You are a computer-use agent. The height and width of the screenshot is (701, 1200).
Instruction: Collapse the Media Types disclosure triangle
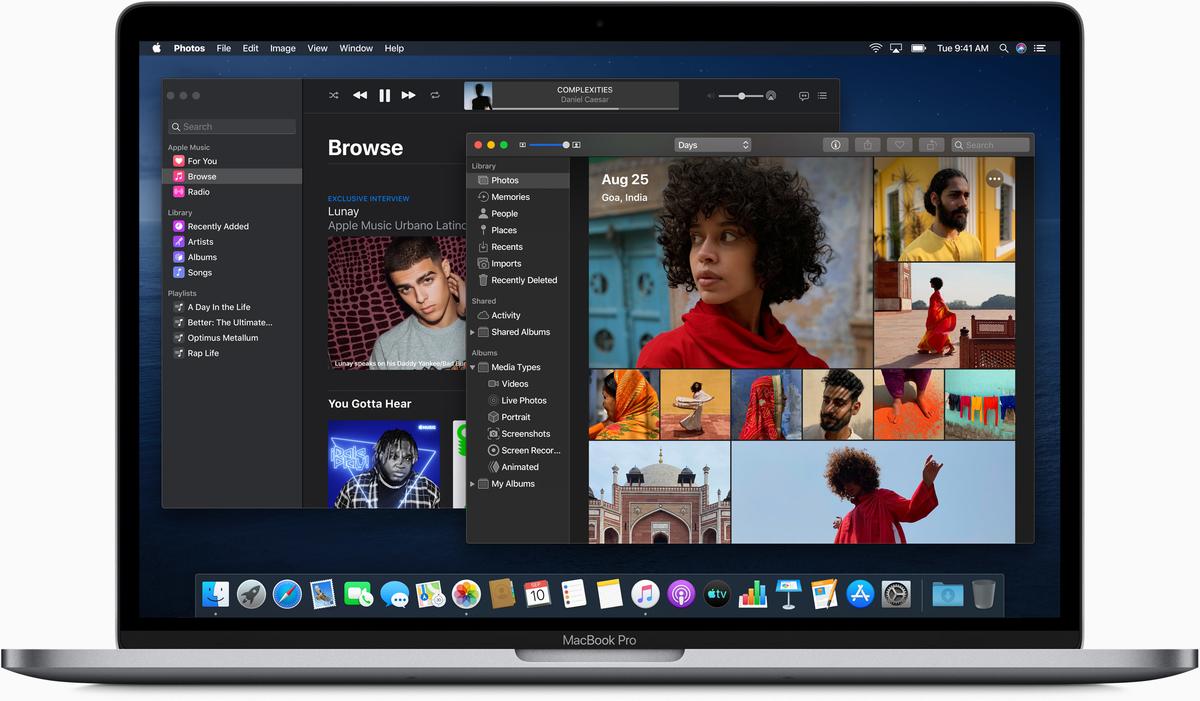pyautogui.click(x=473, y=367)
